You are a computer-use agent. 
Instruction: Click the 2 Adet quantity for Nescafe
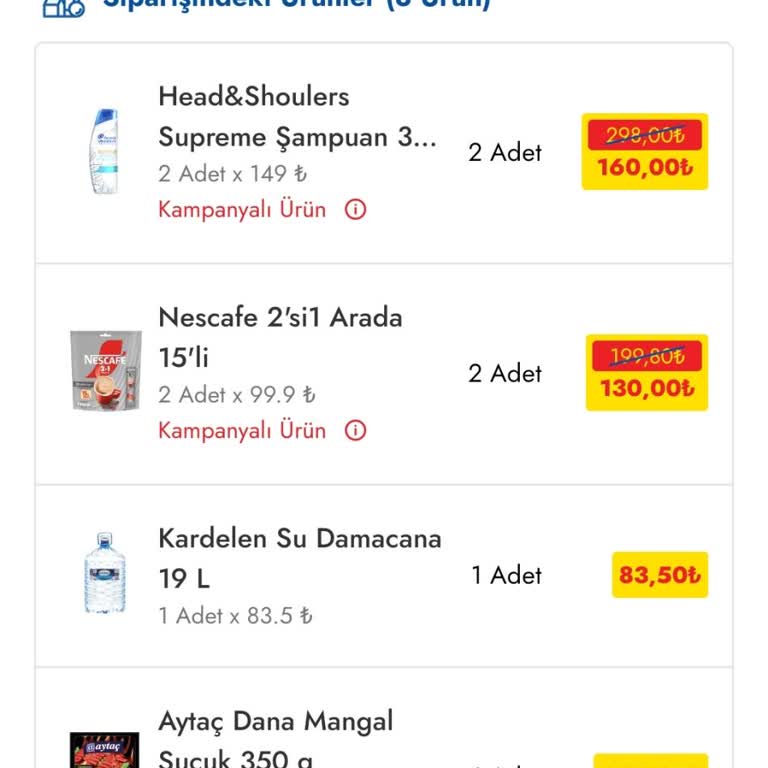505,374
